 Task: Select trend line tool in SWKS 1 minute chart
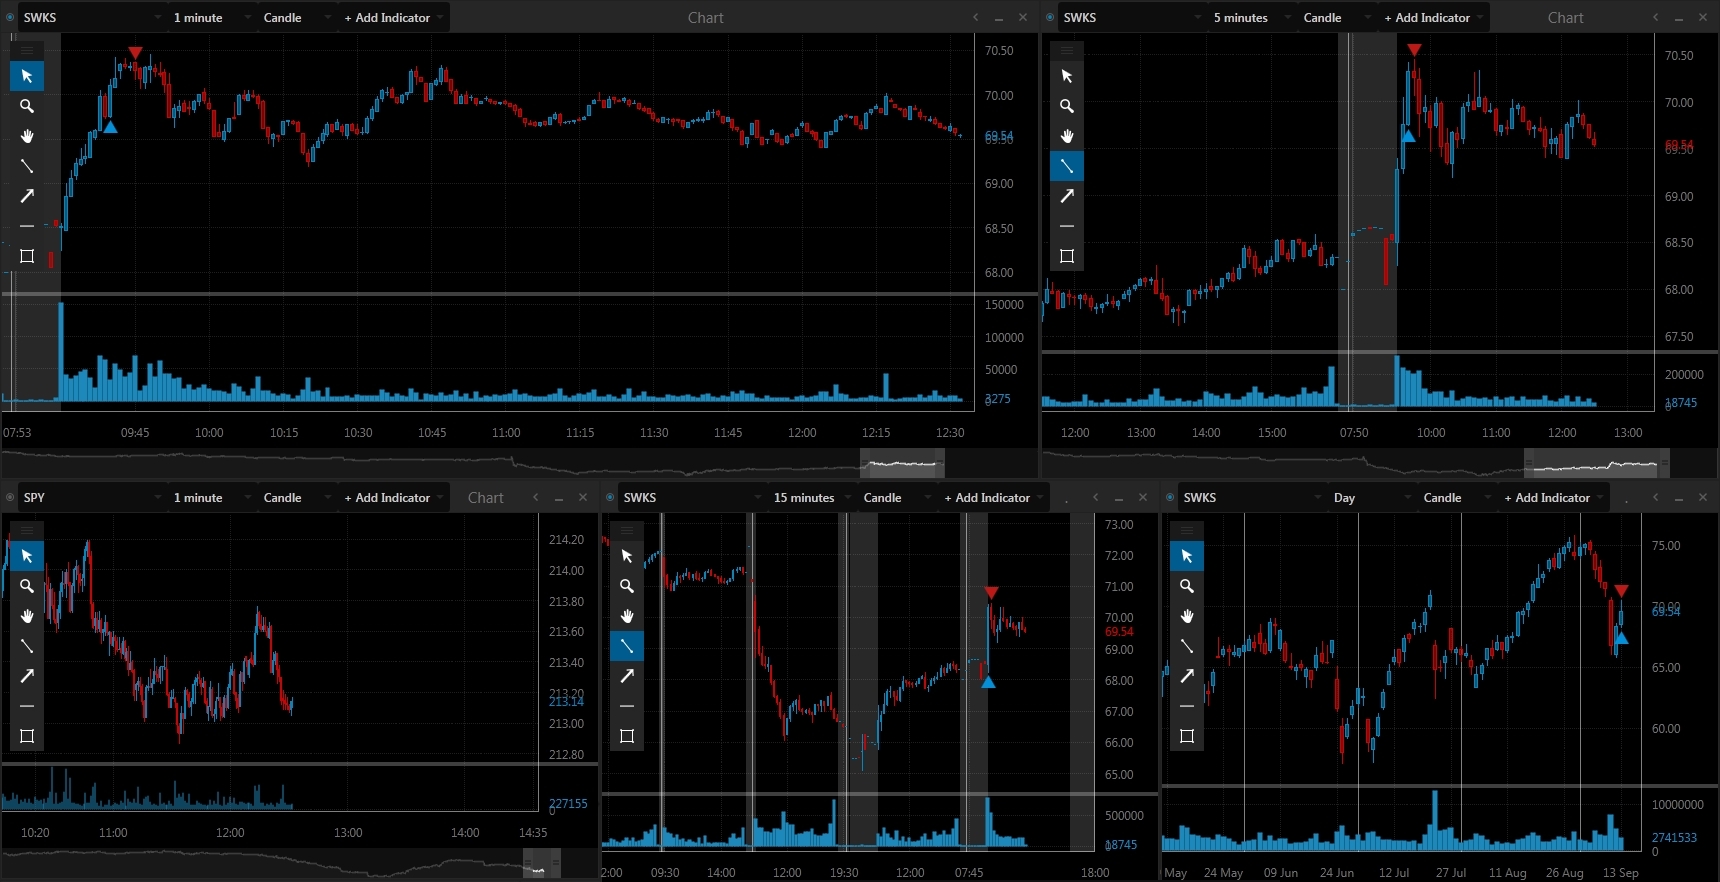pos(27,166)
